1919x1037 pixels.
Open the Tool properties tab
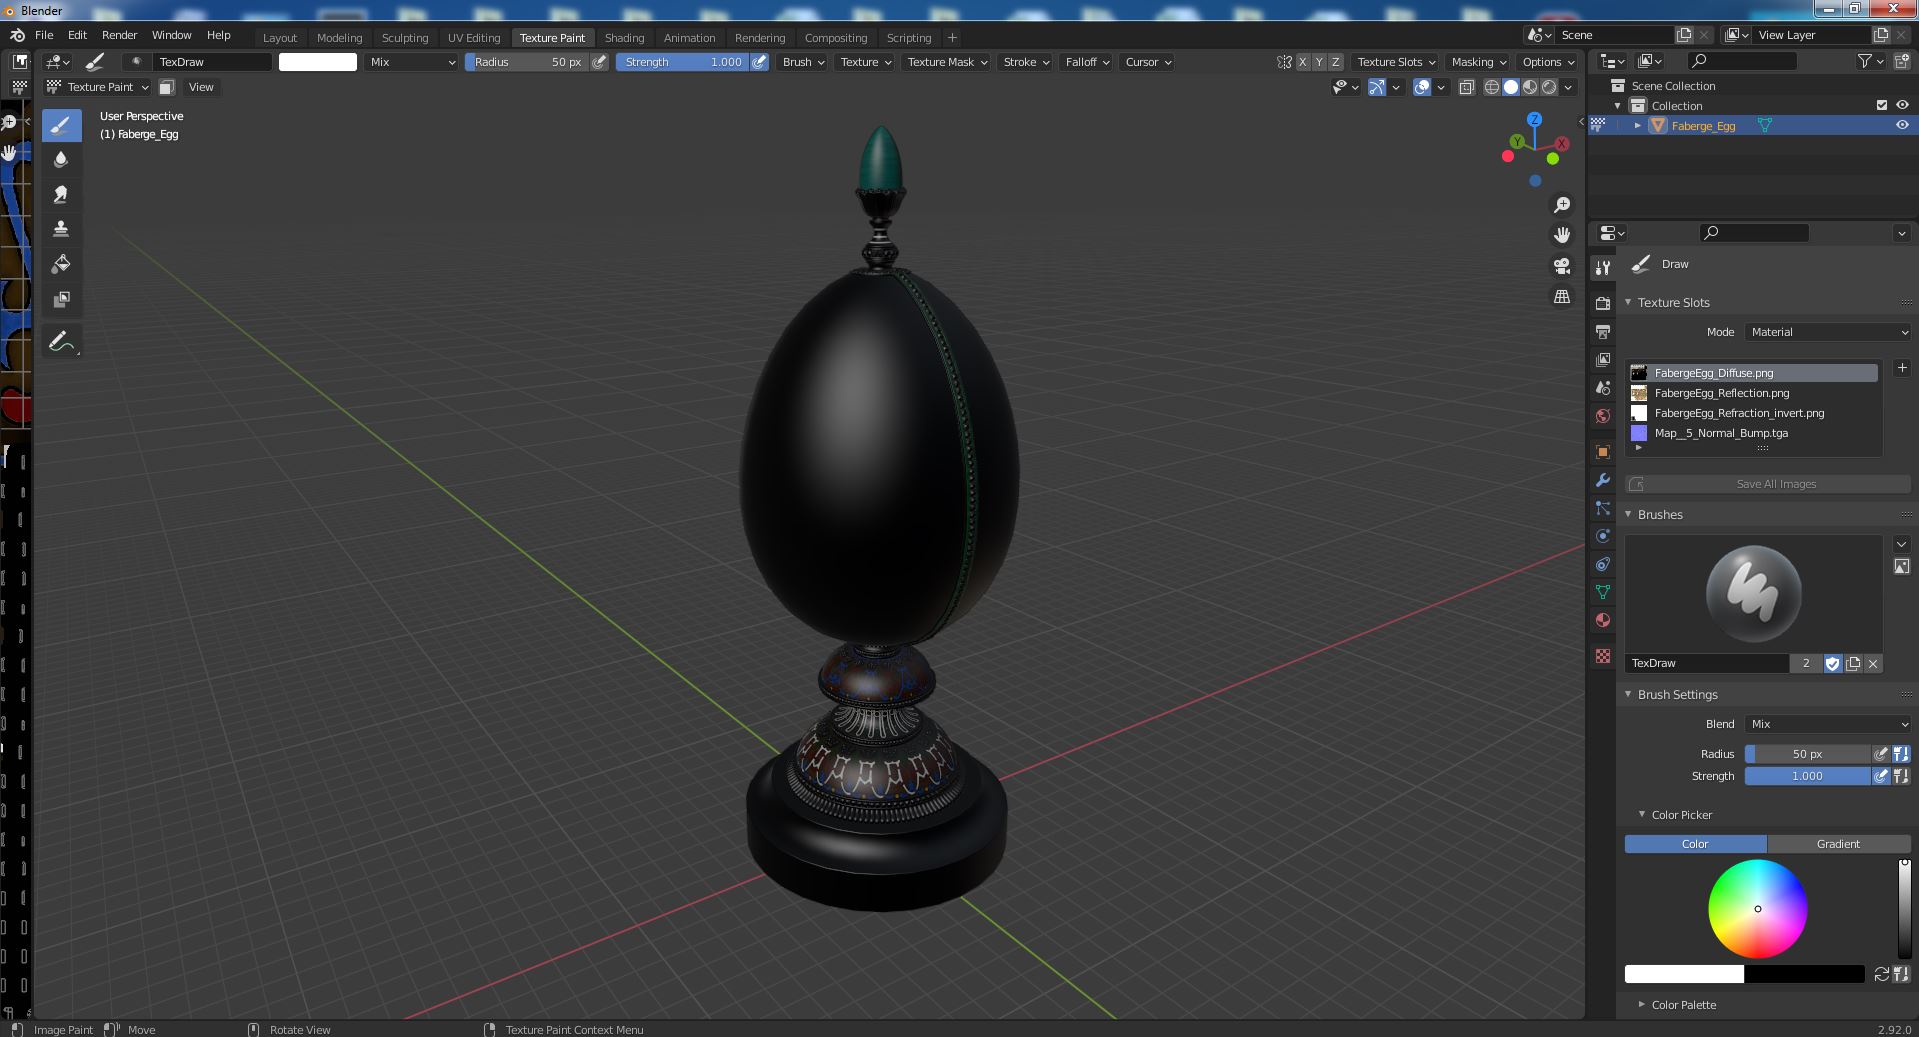click(1603, 268)
